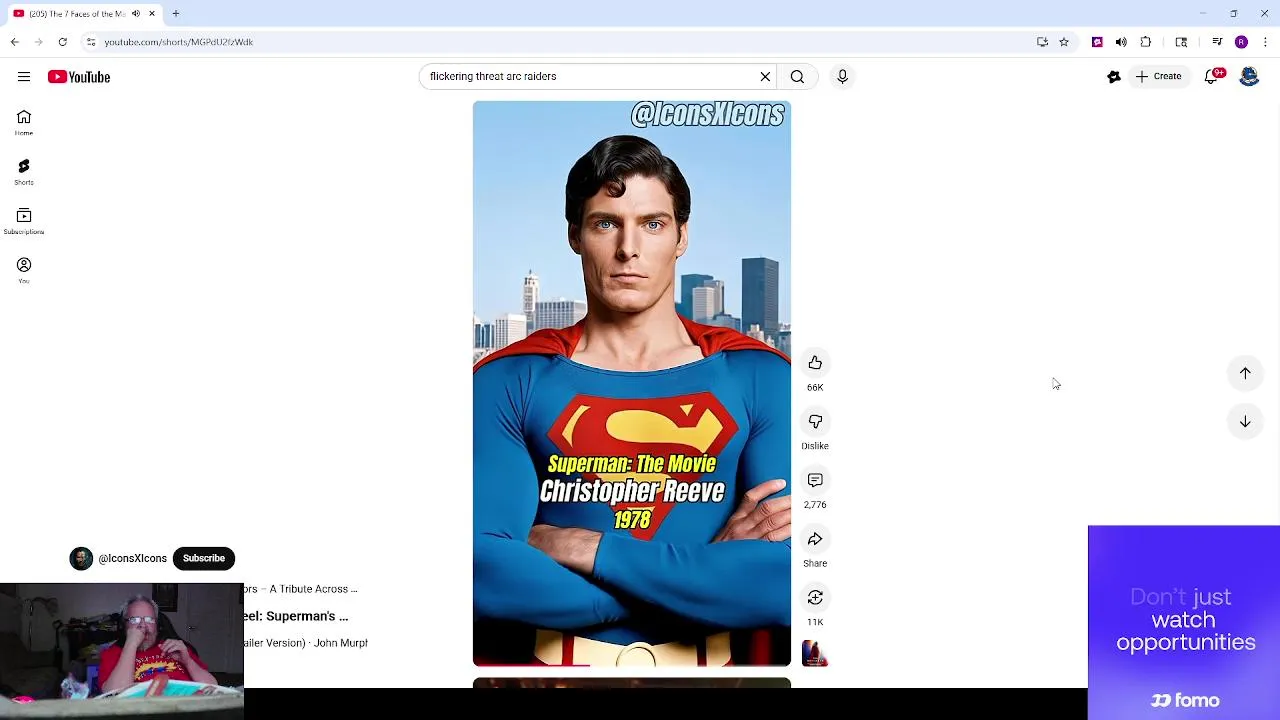The image size is (1280, 720).
Task: Open Shorts in the left sidebar
Action: [x=24, y=172]
